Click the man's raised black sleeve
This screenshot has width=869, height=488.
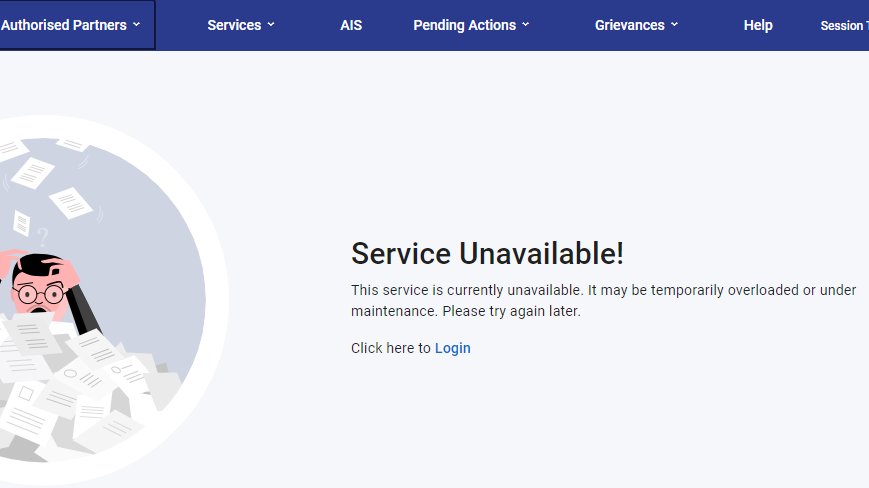(x=82, y=309)
